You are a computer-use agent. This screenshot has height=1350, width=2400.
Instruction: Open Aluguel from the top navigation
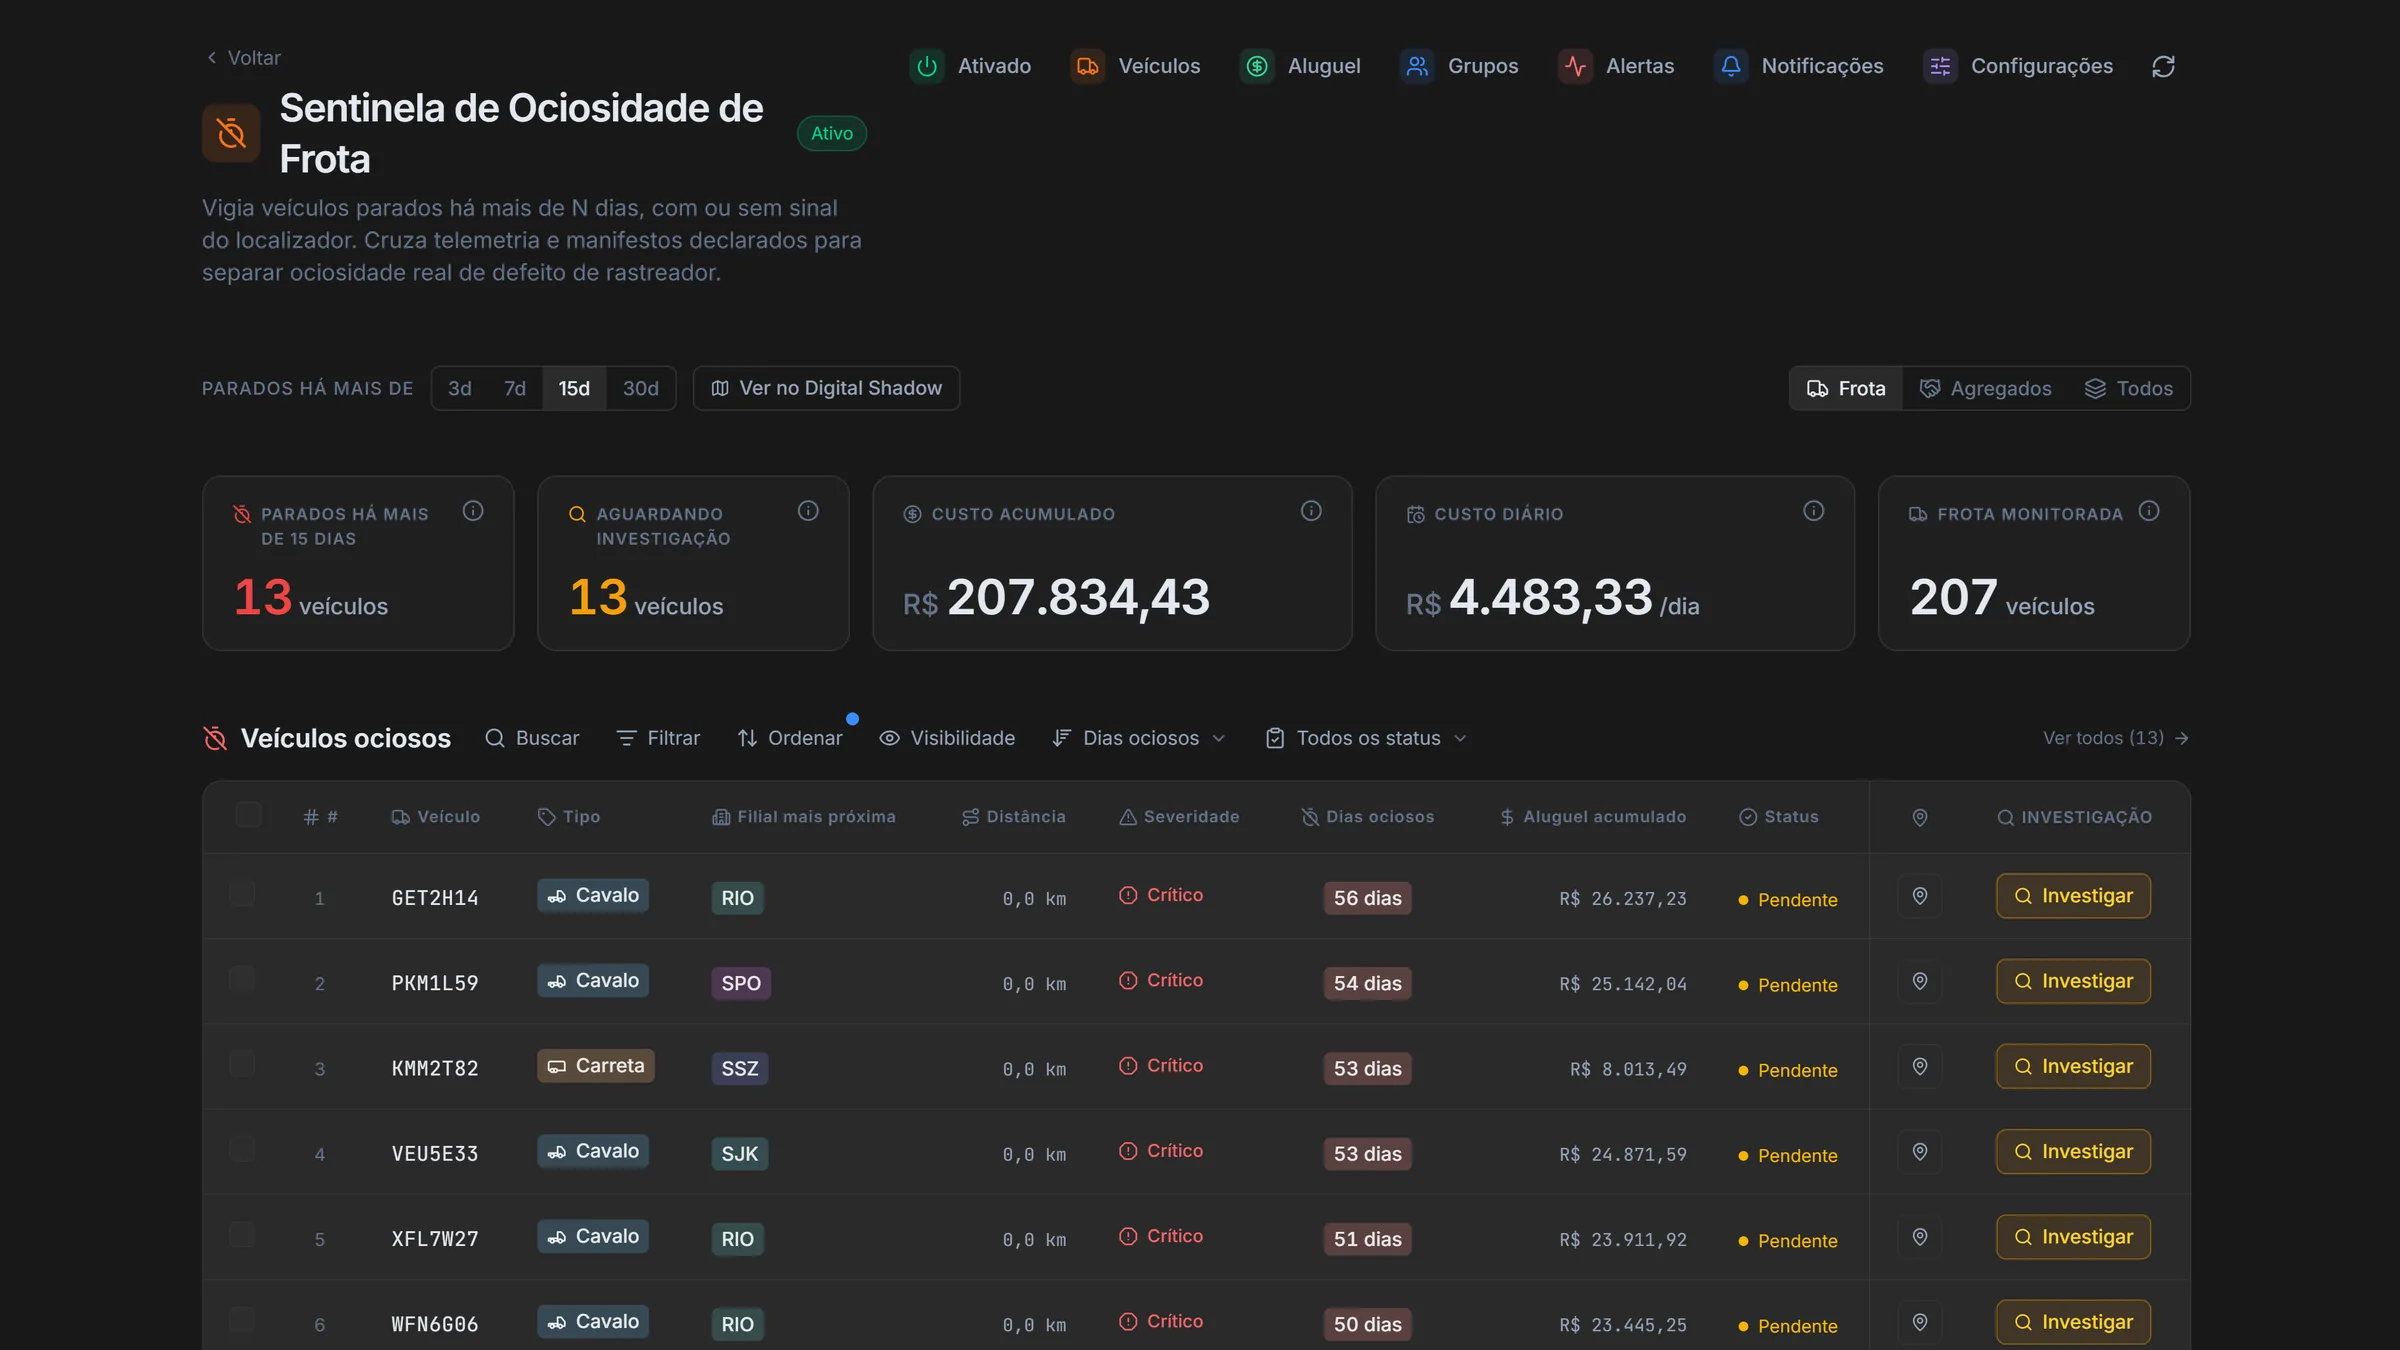click(x=1301, y=66)
